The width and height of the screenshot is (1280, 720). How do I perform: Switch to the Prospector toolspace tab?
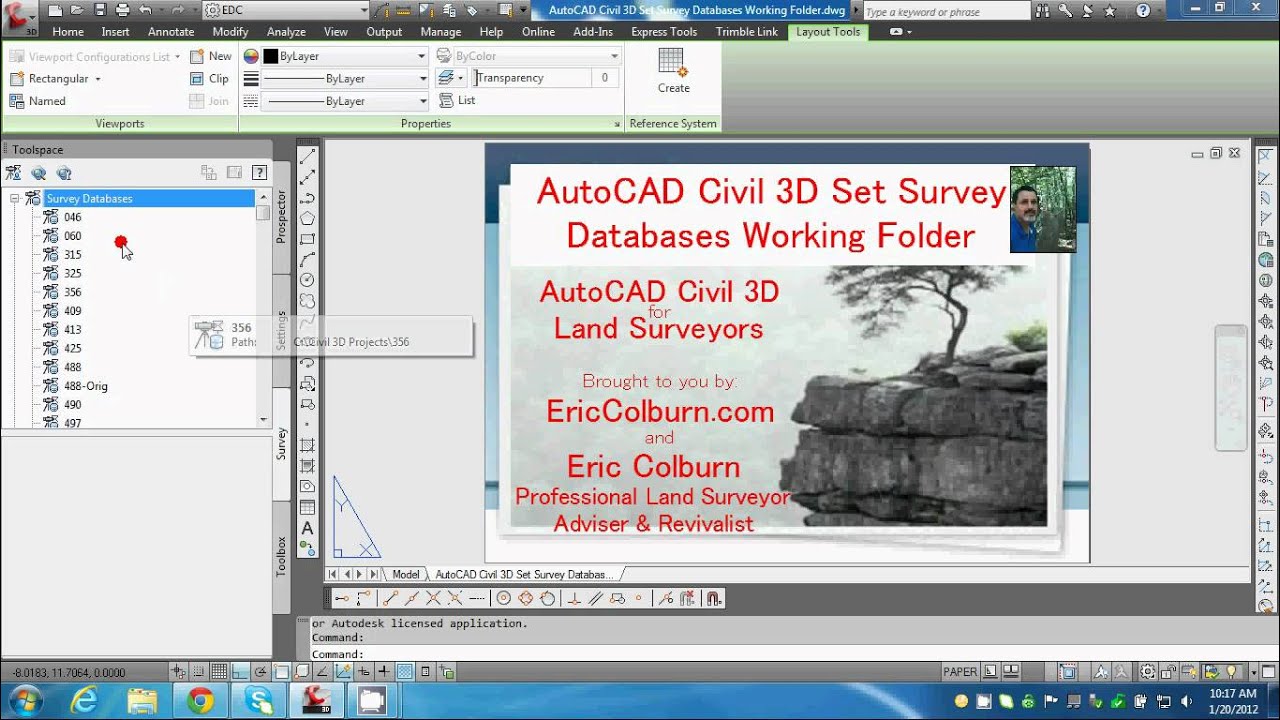281,217
